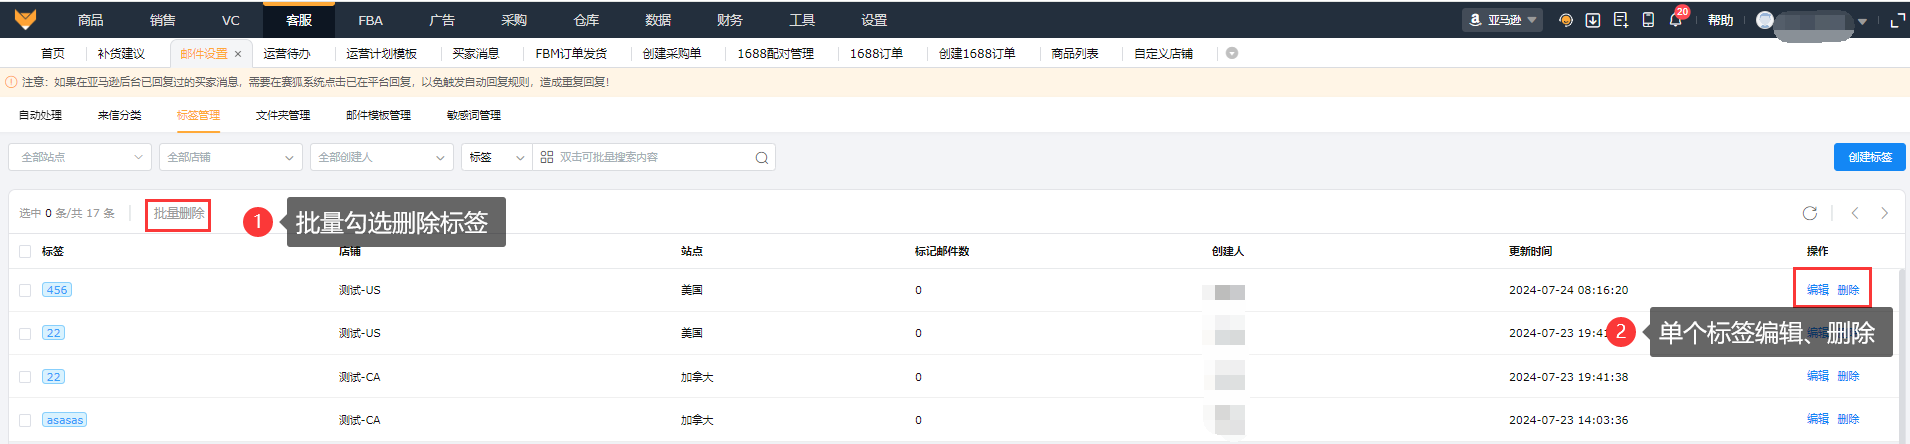Click the 创建标签 button
The image size is (1910, 444).
point(1870,157)
